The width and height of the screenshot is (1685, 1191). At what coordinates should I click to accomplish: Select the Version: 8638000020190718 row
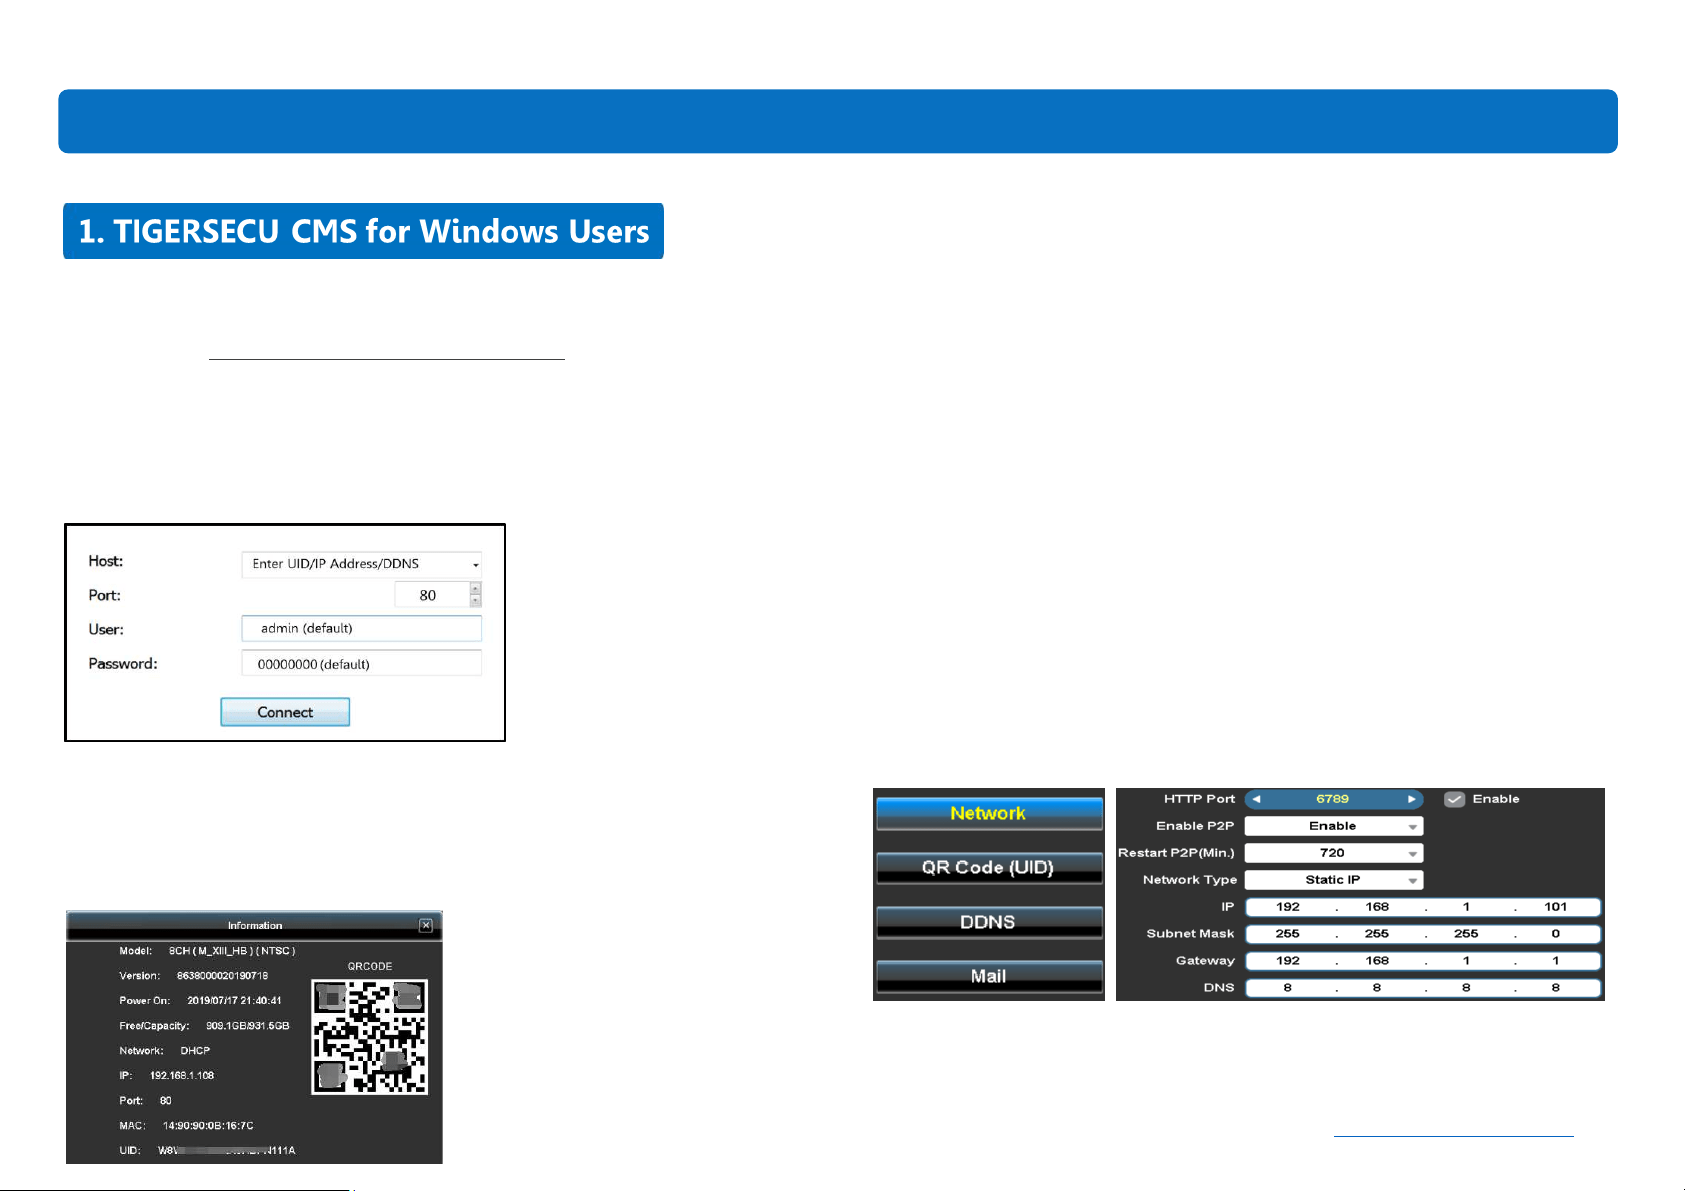point(194,976)
